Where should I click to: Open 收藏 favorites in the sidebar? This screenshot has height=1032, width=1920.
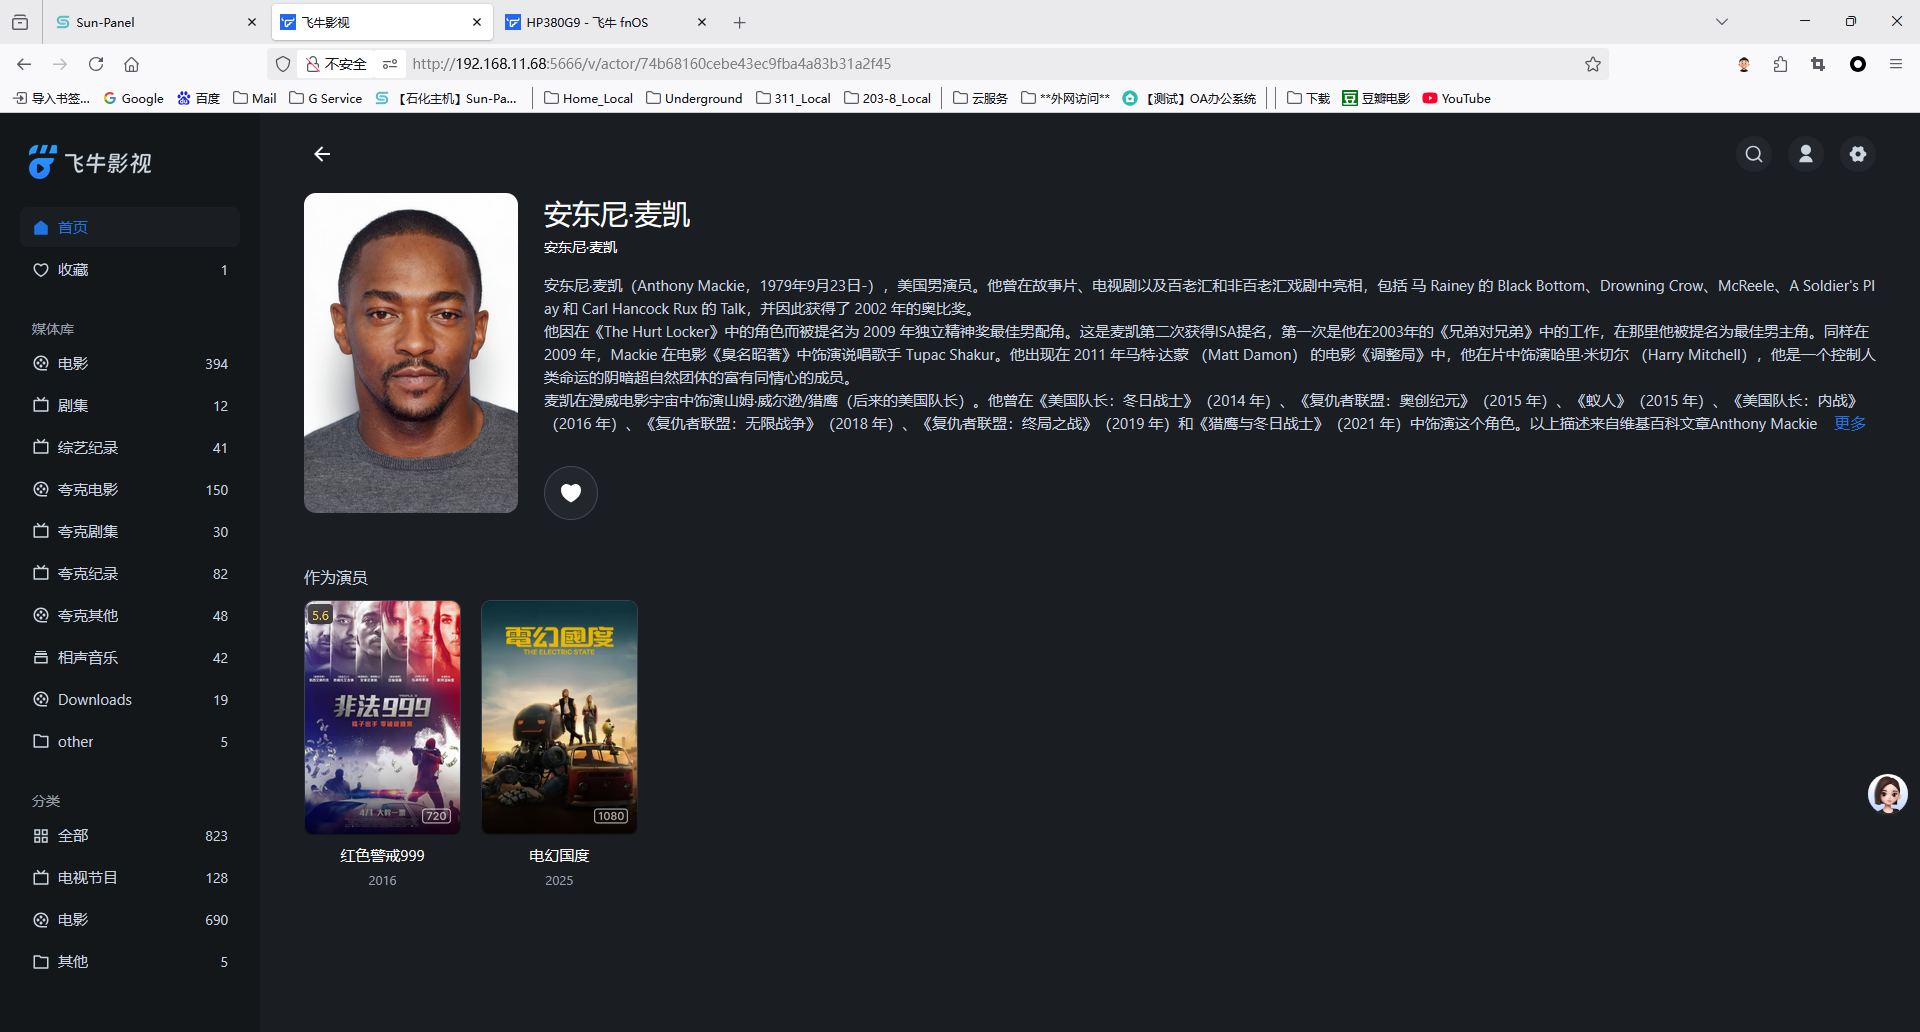tap(130, 270)
